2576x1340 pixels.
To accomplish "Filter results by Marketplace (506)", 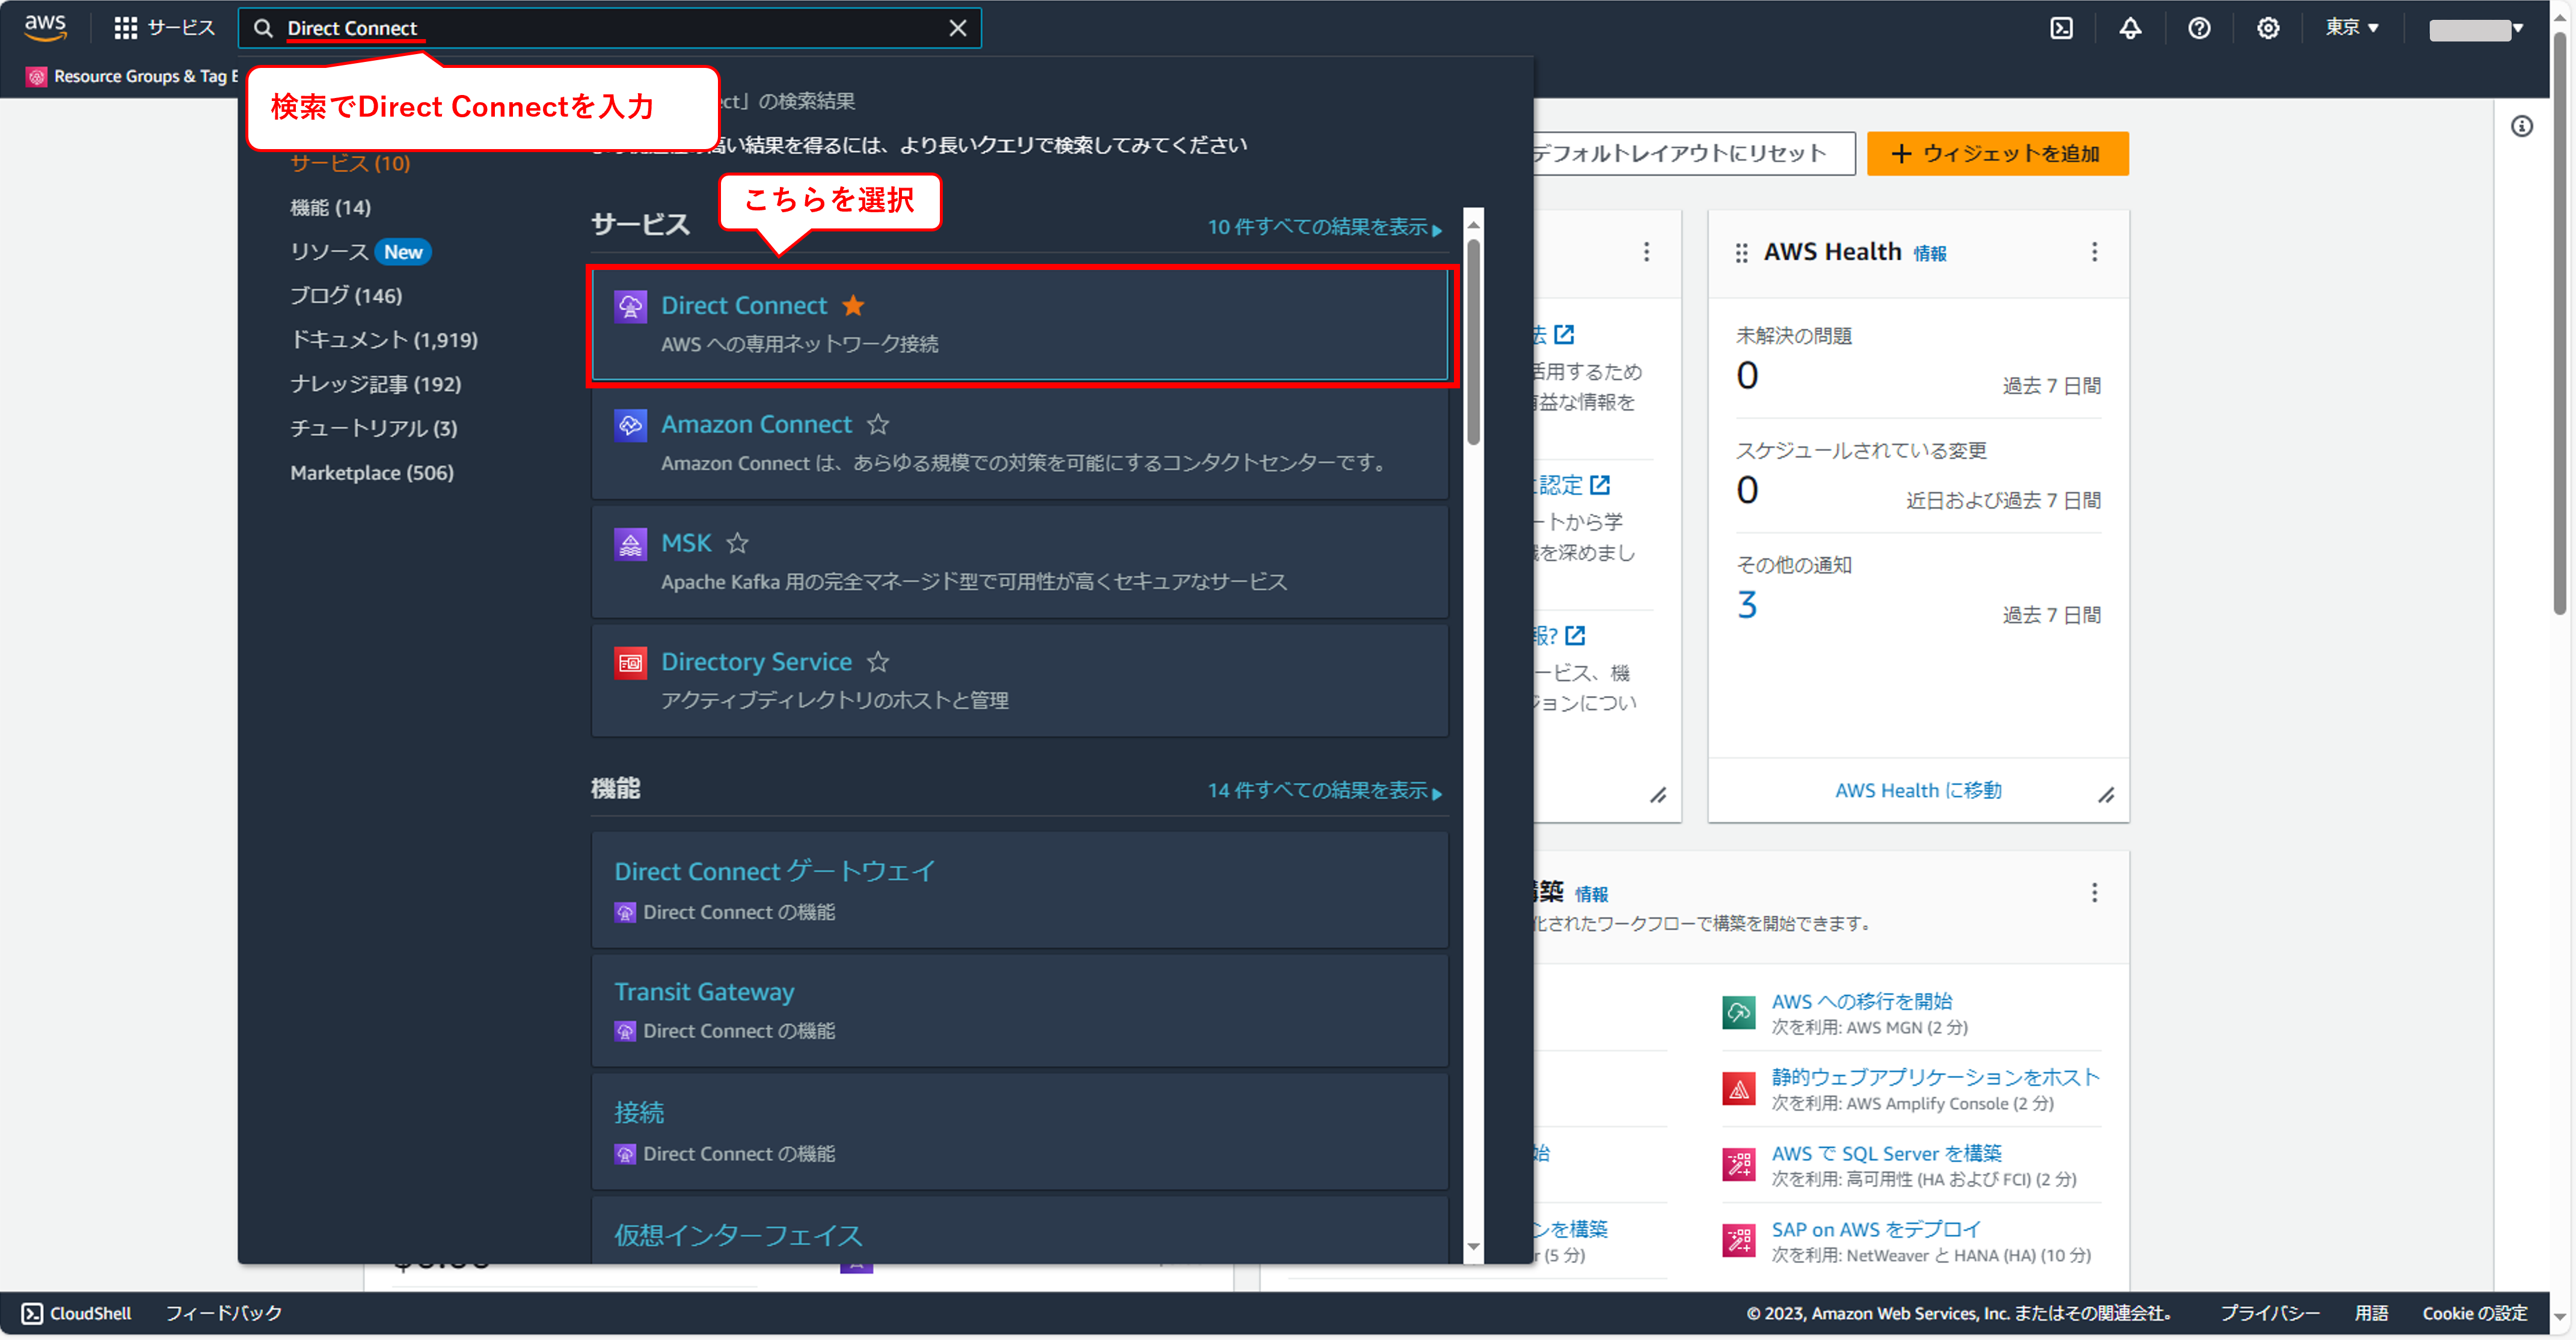I will click(x=372, y=473).
